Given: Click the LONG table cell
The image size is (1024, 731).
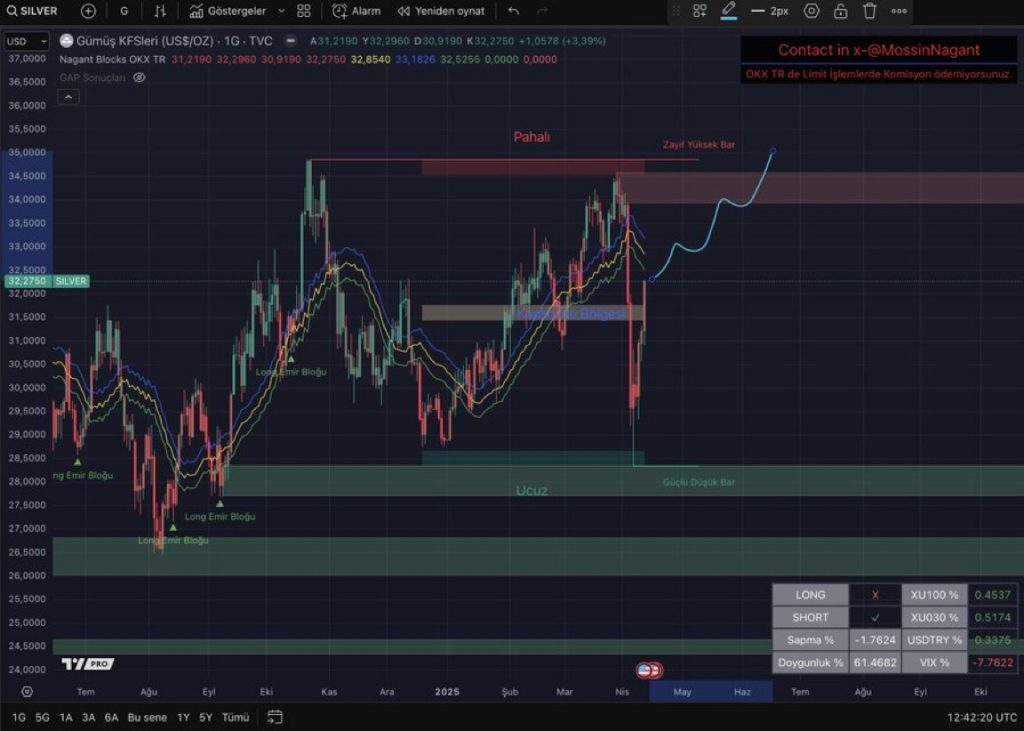Looking at the screenshot, I should (x=810, y=595).
